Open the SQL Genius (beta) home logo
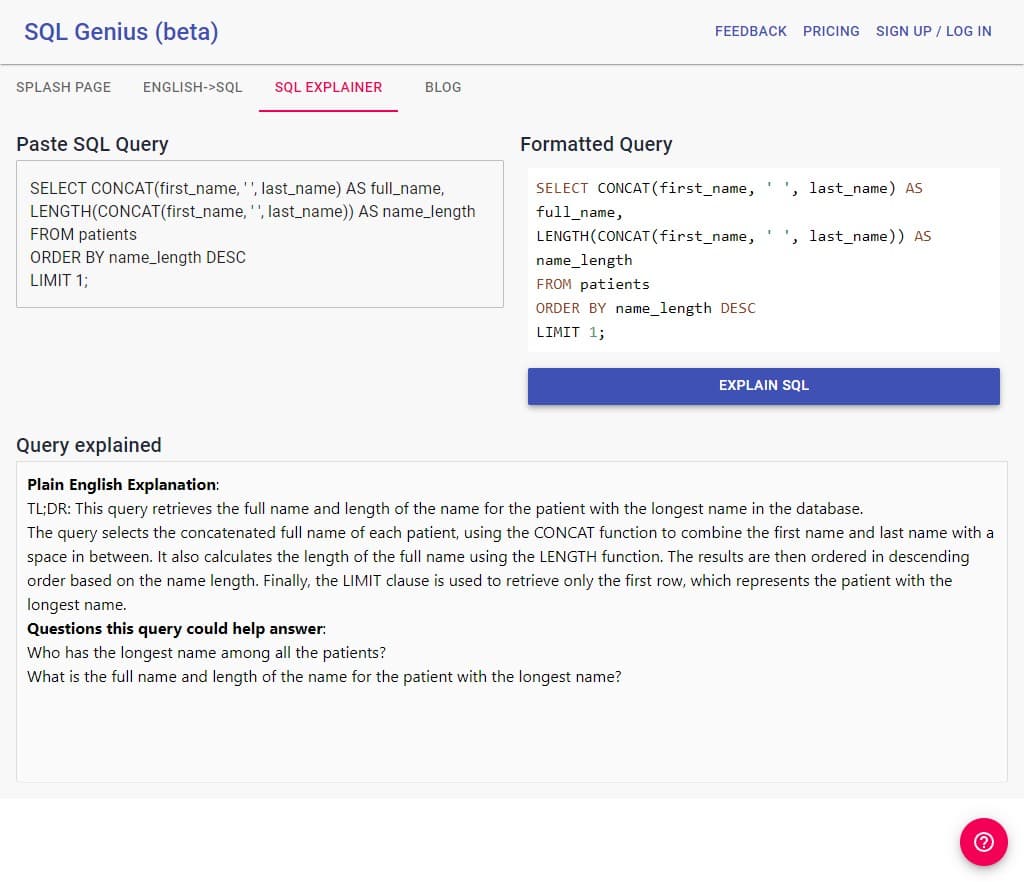The width and height of the screenshot is (1024, 882). click(121, 32)
